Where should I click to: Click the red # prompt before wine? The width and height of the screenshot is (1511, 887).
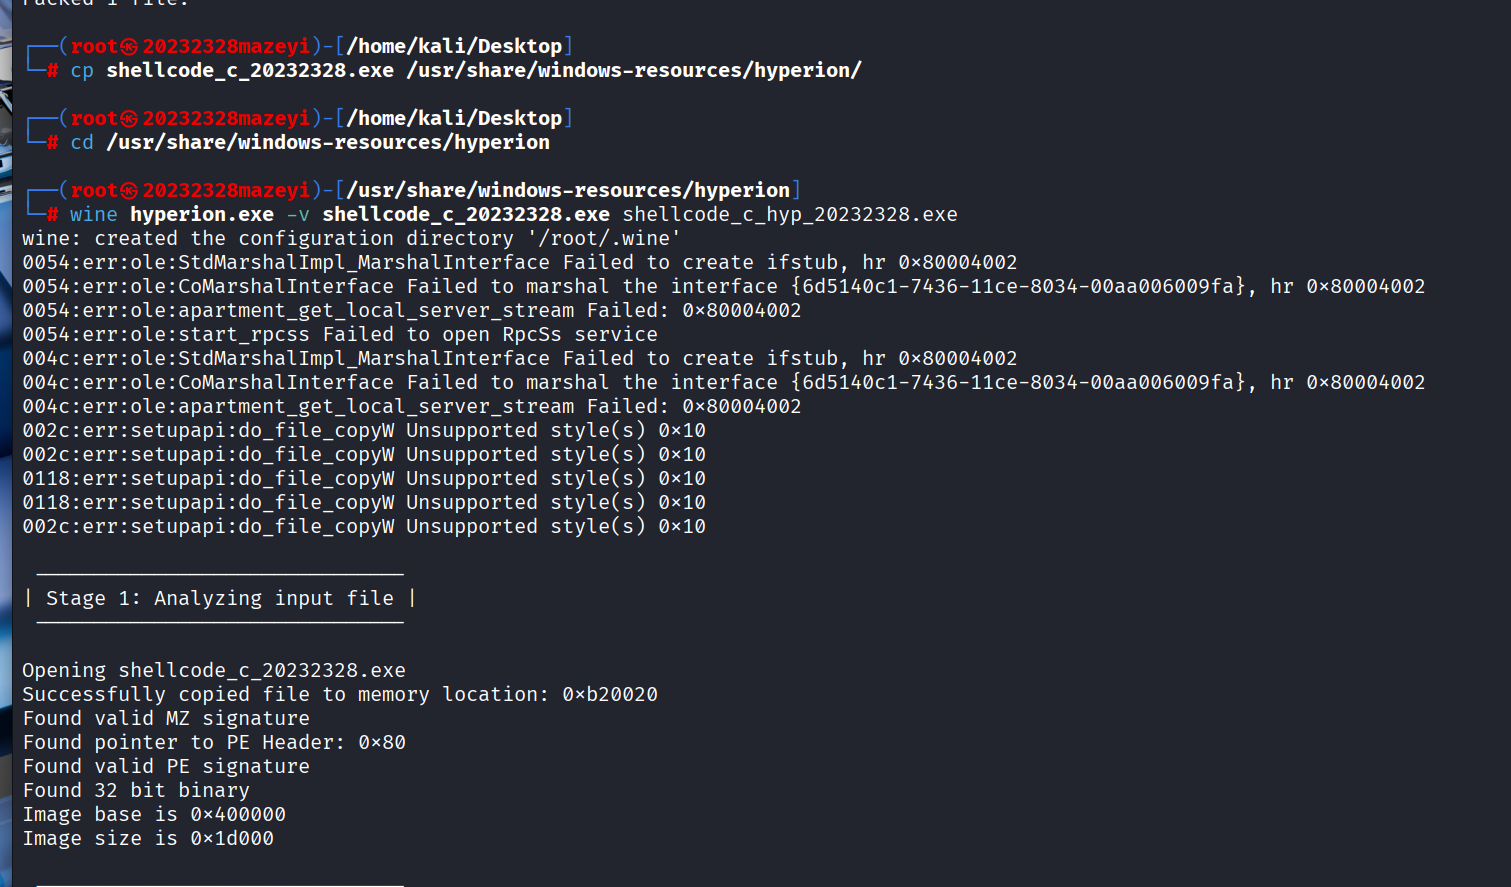(53, 215)
